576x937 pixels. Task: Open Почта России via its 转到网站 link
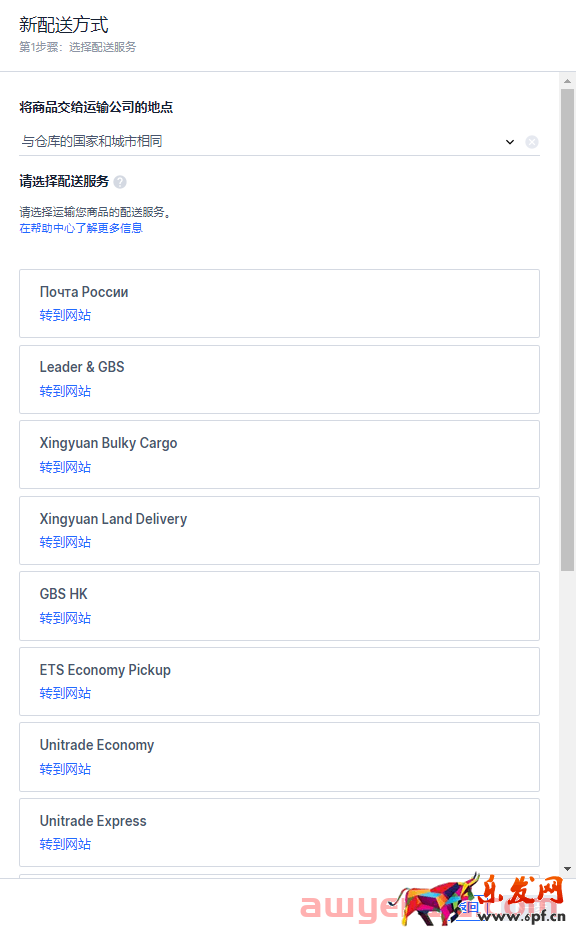coord(65,315)
